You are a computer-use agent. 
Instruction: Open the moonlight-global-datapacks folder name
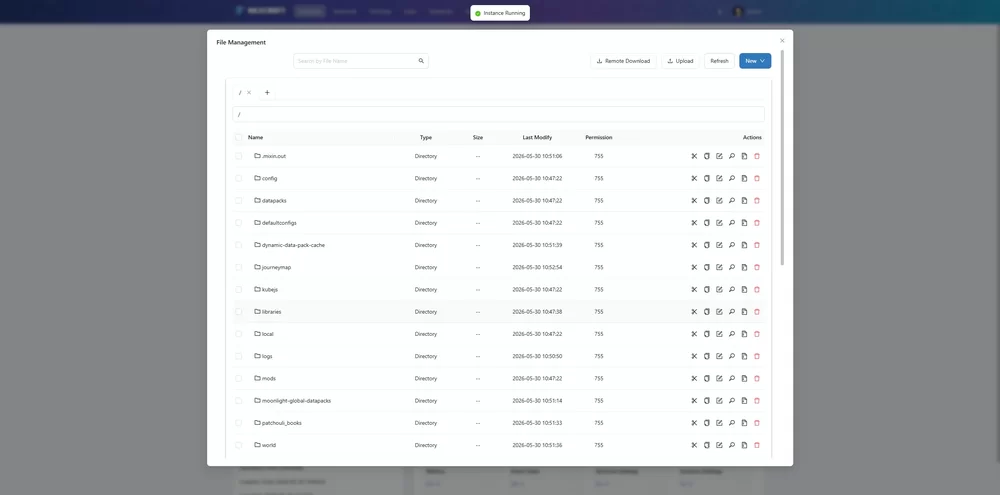coord(297,401)
